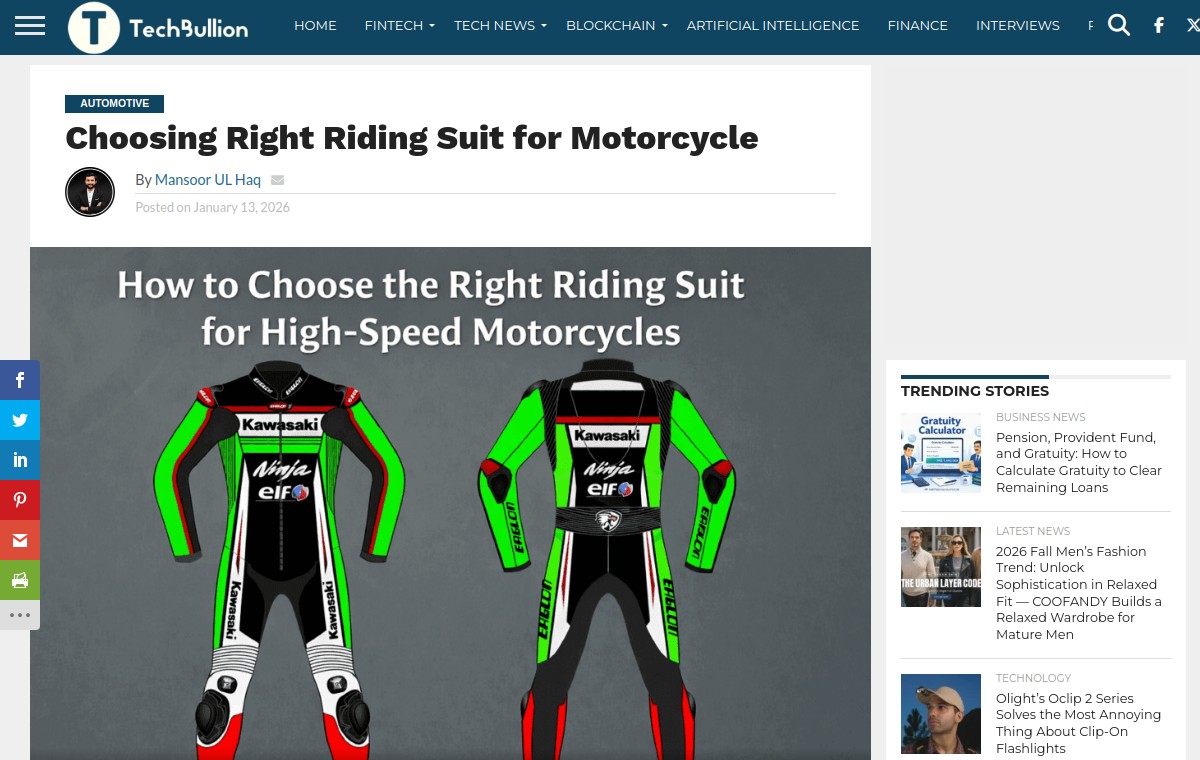Print the article using printer icon
The width and height of the screenshot is (1200, 760).
[20, 580]
